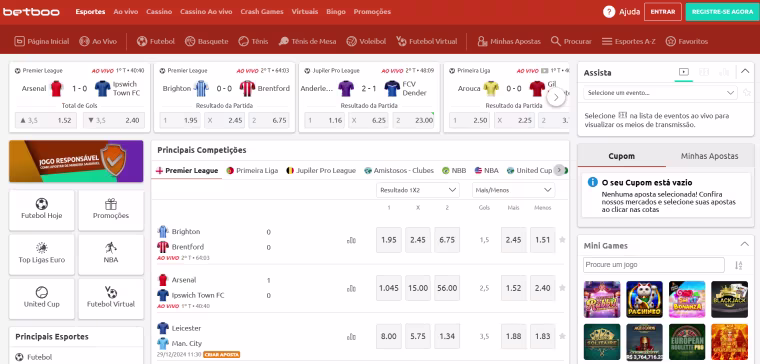
Task: Open European Roulette Pro mini game
Action: [687, 342]
